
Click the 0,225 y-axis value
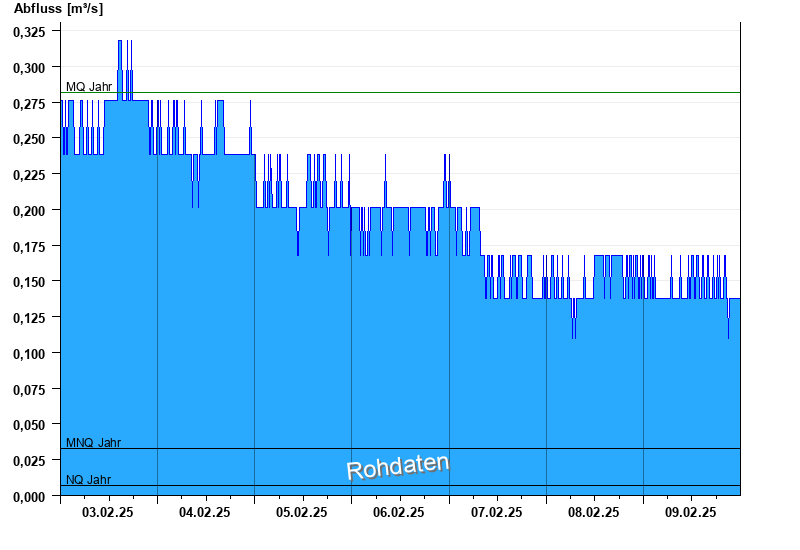tap(29, 175)
